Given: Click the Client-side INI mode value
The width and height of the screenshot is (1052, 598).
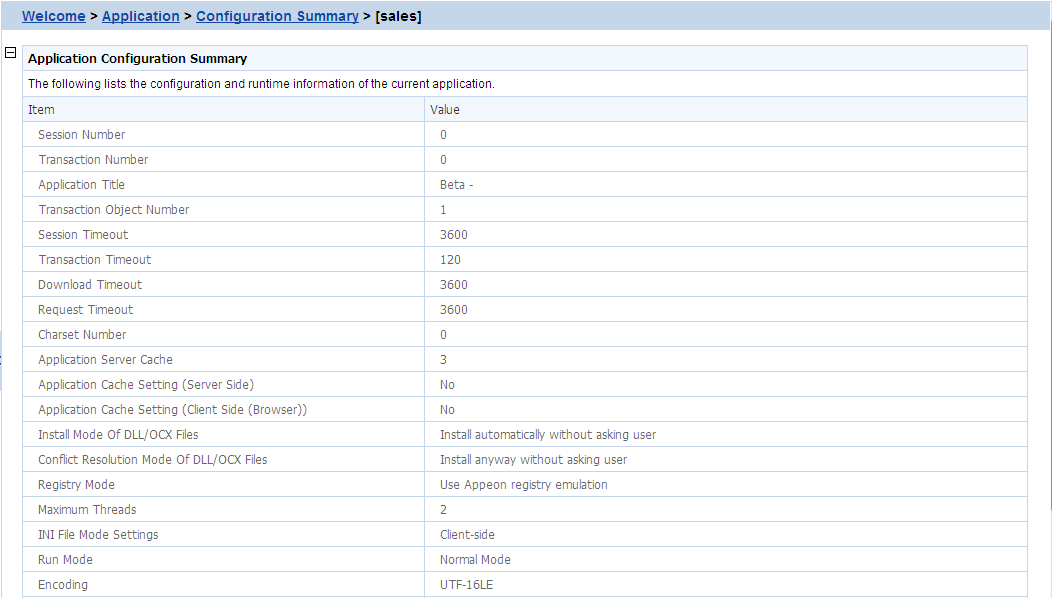Looking at the screenshot, I should [467, 534].
